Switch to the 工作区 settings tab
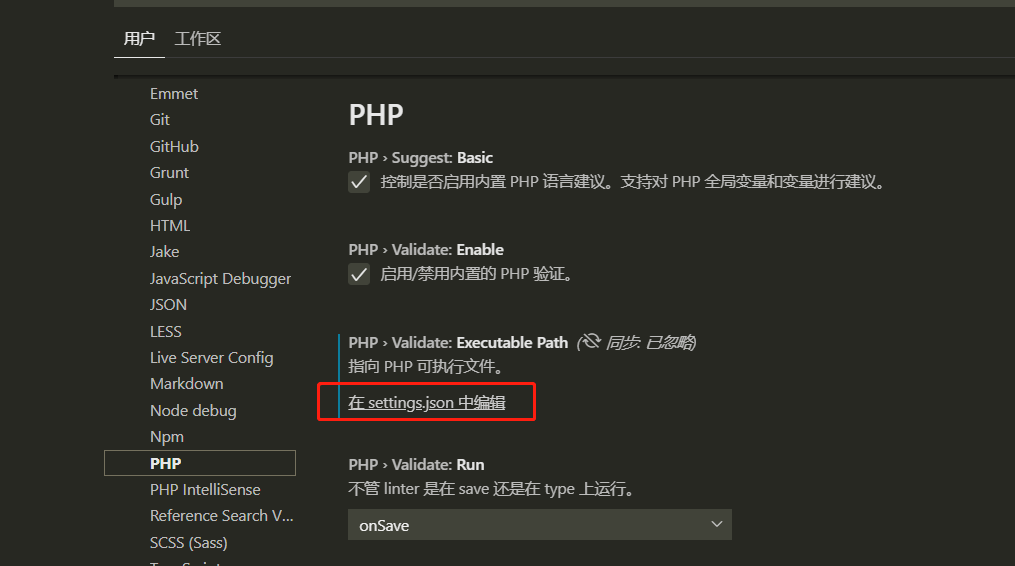 click(x=197, y=39)
